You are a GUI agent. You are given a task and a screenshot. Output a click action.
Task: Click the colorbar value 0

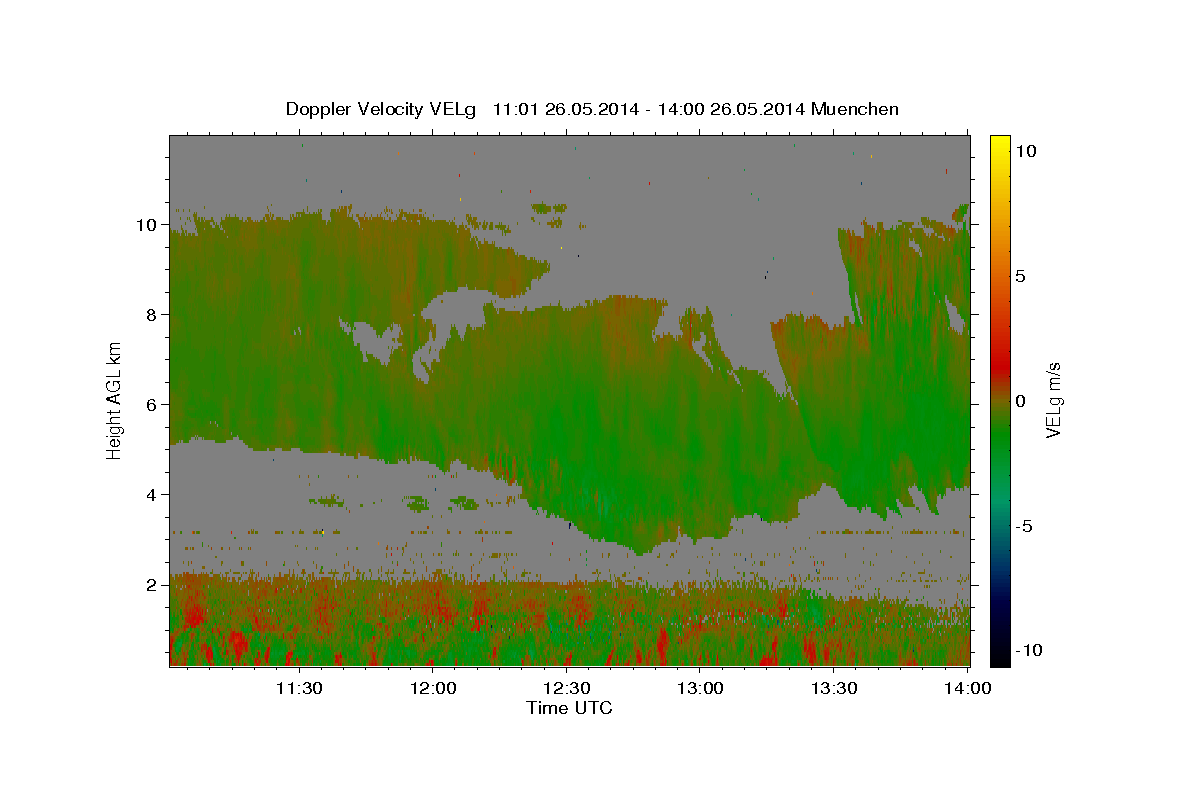(x=1021, y=400)
